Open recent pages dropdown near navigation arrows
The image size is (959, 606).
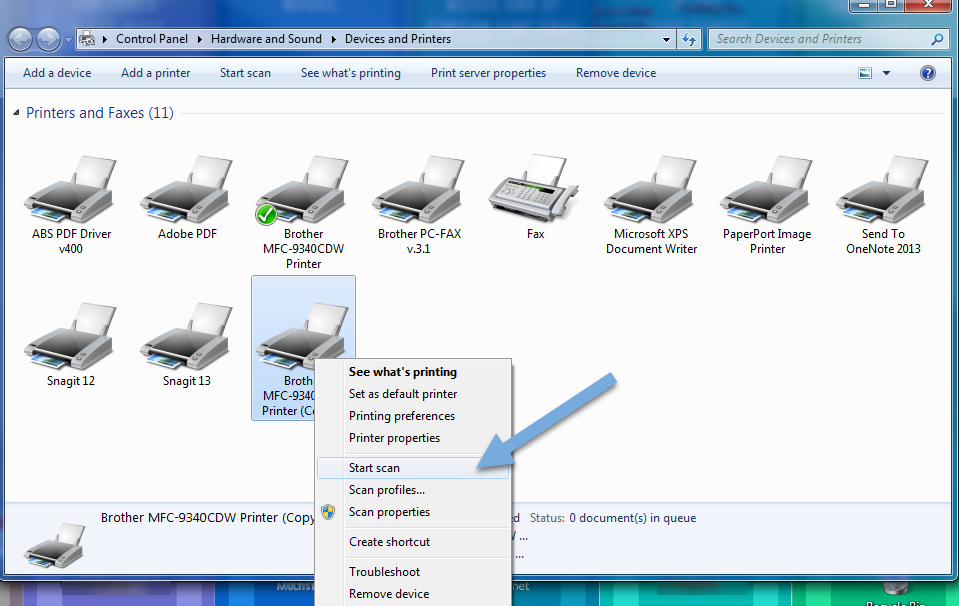[68, 40]
